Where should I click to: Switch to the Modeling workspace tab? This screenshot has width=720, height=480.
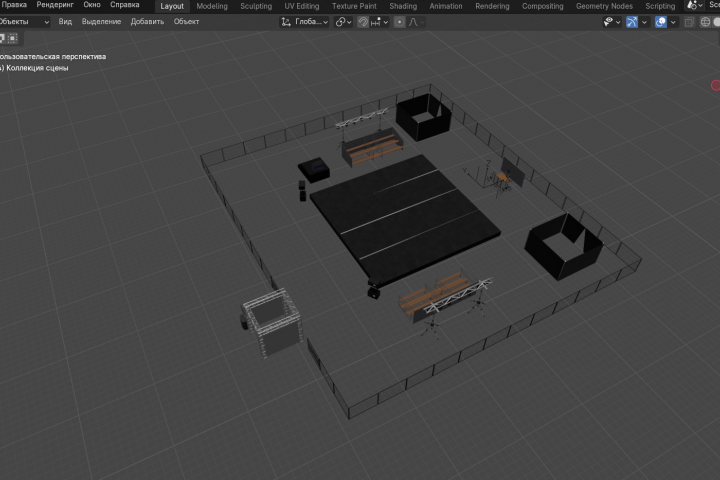pos(212,6)
